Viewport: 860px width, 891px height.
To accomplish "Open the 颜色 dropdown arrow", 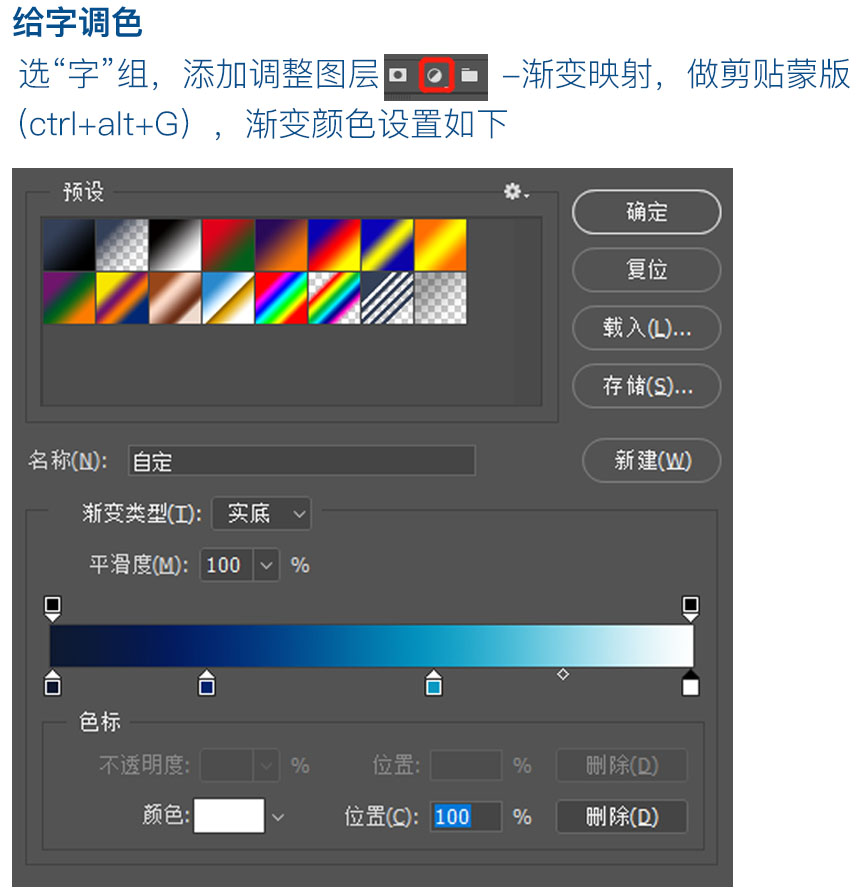I will tap(277, 817).
